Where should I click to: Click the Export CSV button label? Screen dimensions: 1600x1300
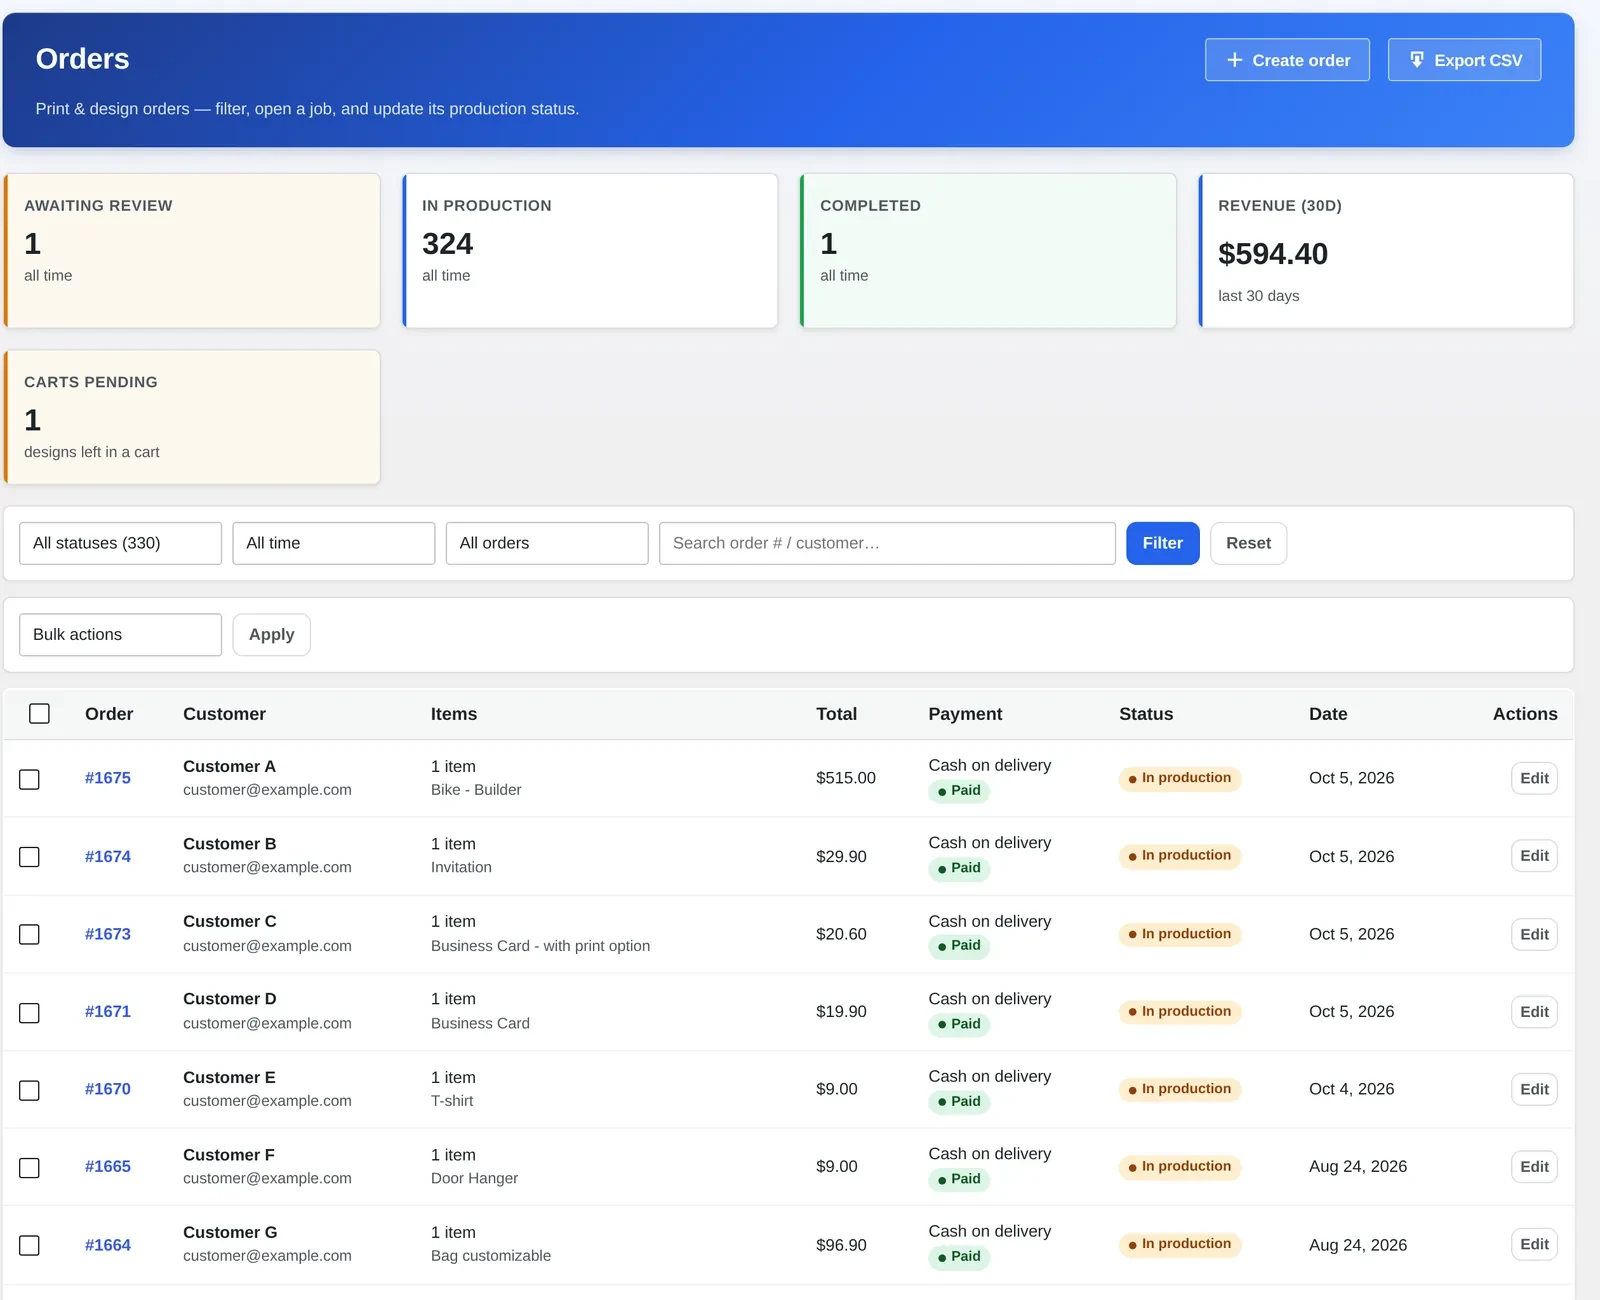coord(1478,60)
